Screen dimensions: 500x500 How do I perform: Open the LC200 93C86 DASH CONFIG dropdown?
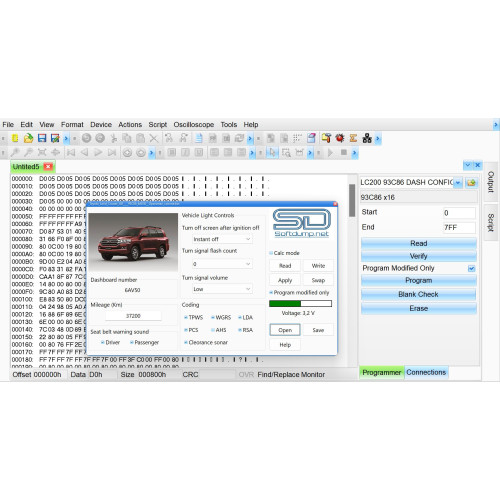click(458, 183)
